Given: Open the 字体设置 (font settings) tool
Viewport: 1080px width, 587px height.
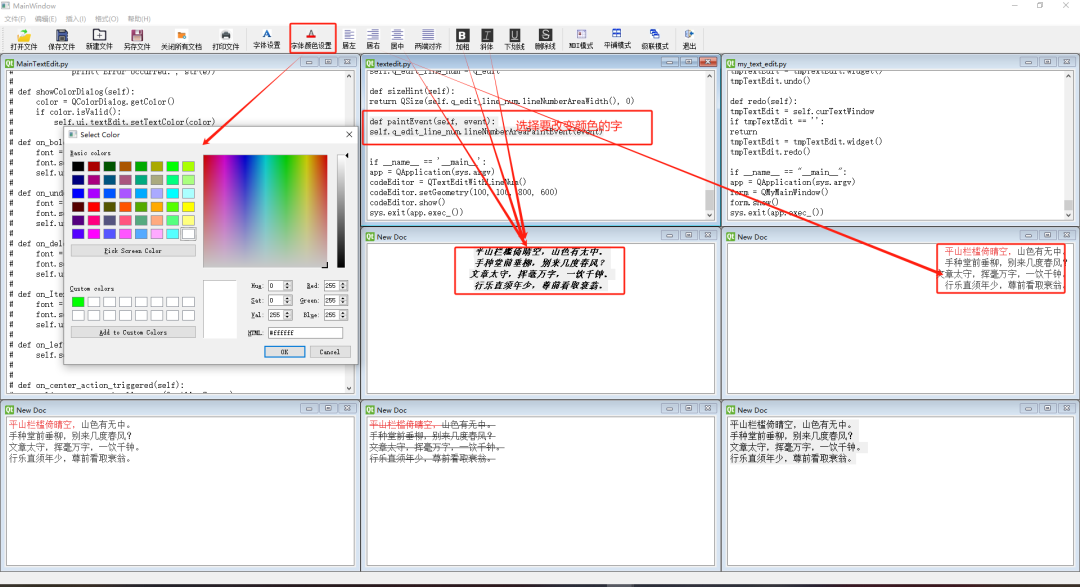Looking at the screenshot, I should point(267,39).
